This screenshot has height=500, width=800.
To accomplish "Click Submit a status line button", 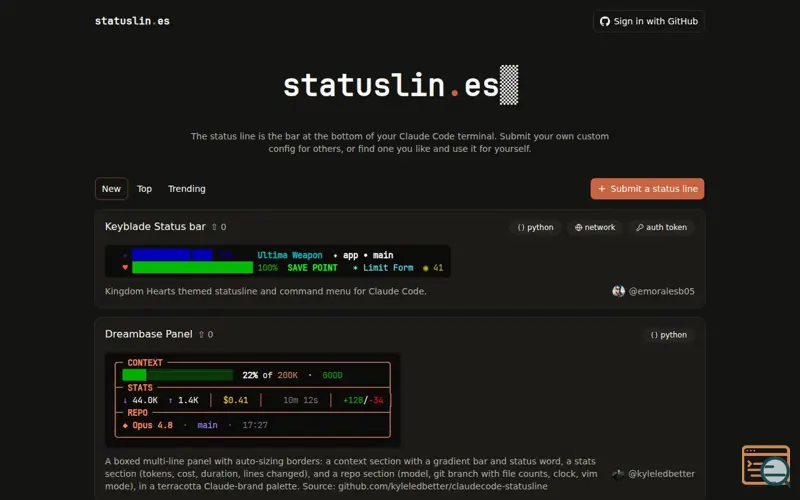I will 647,189.
